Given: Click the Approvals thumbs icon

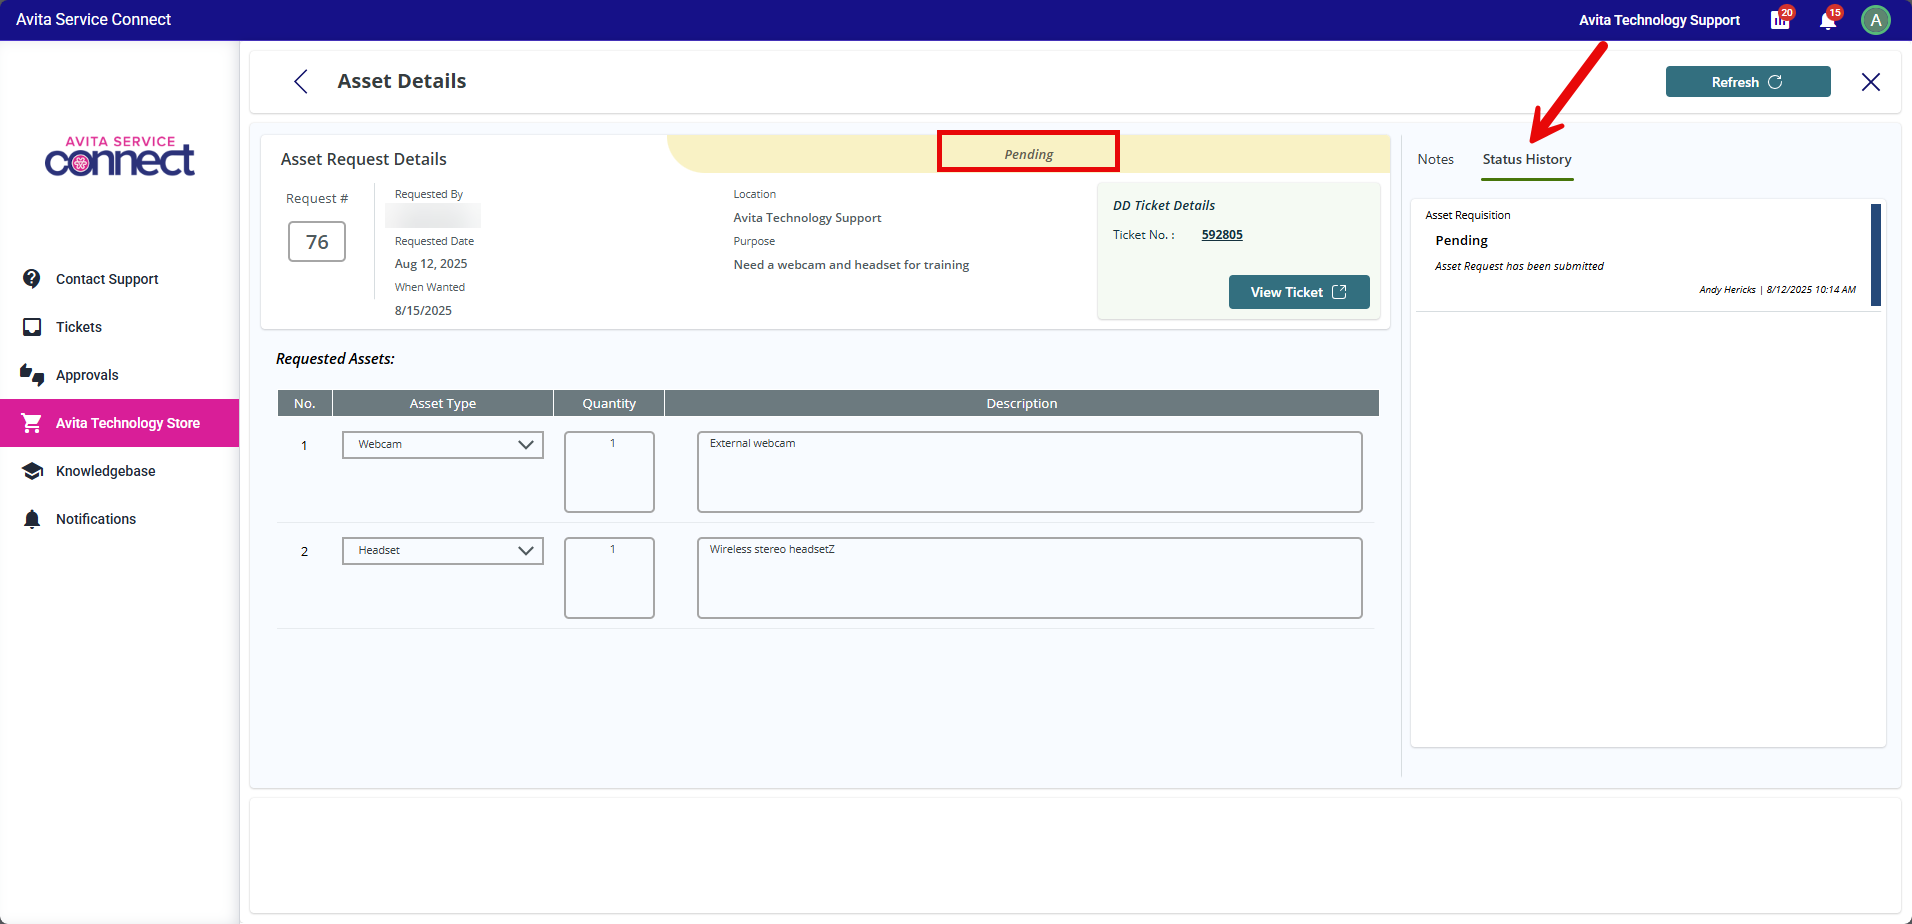Looking at the screenshot, I should pyautogui.click(x=32, y=375).
